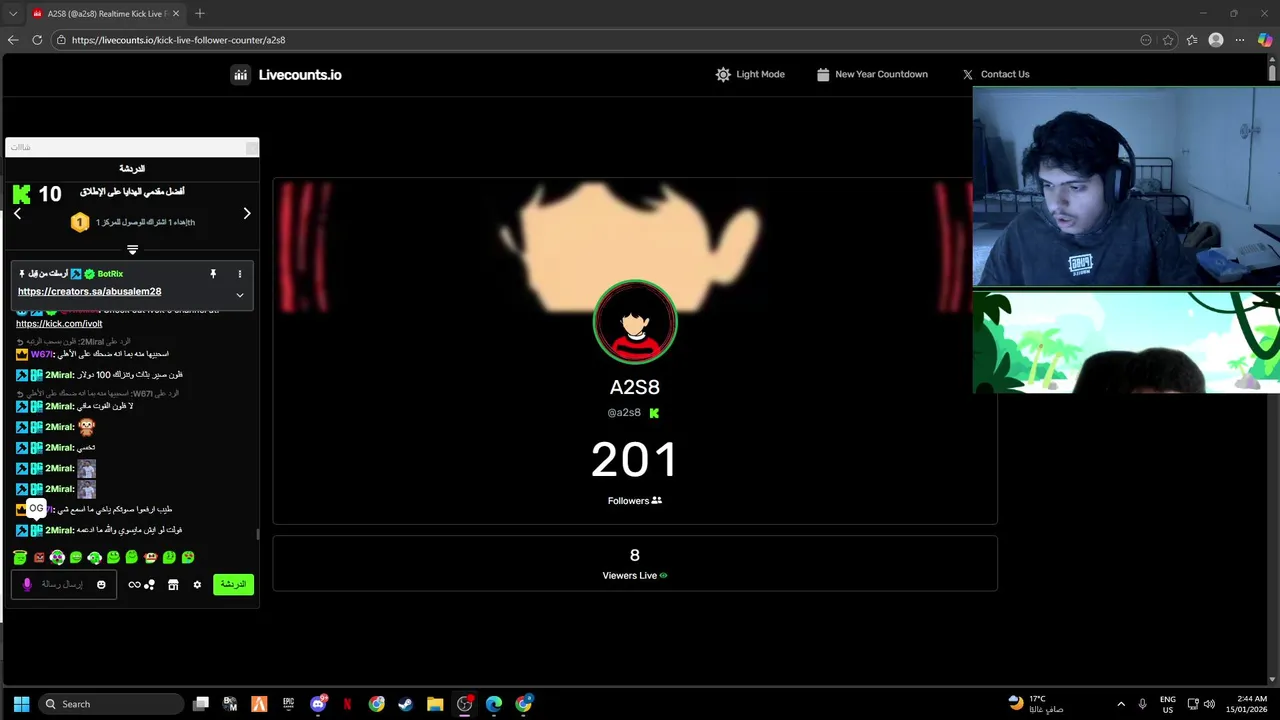Add this page to favorites
Viewport: 1280px width, 720px height.
(x=1168, y=40)
